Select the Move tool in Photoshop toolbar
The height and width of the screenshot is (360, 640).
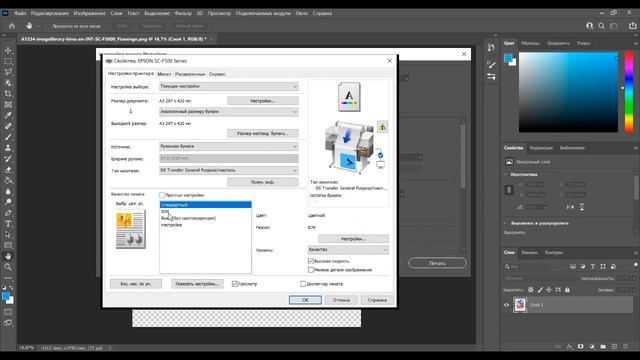click(8, 50)
